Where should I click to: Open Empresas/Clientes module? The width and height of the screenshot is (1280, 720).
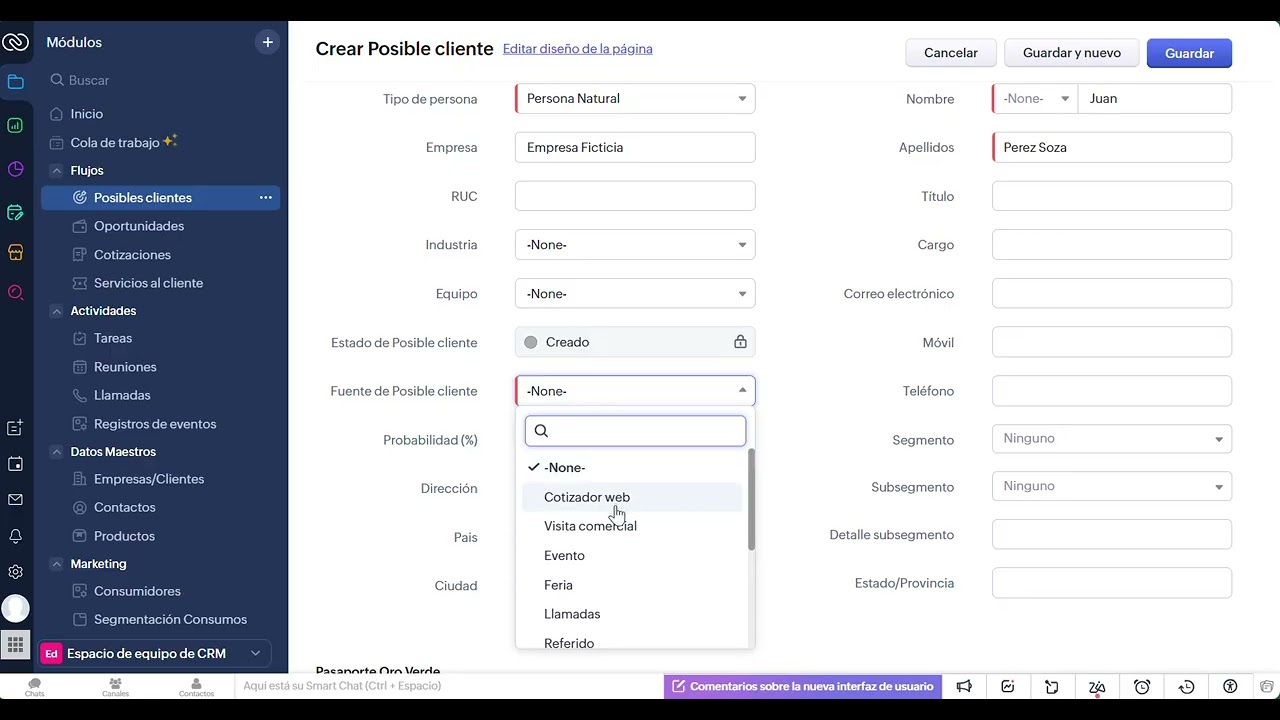tap(149, 479)
